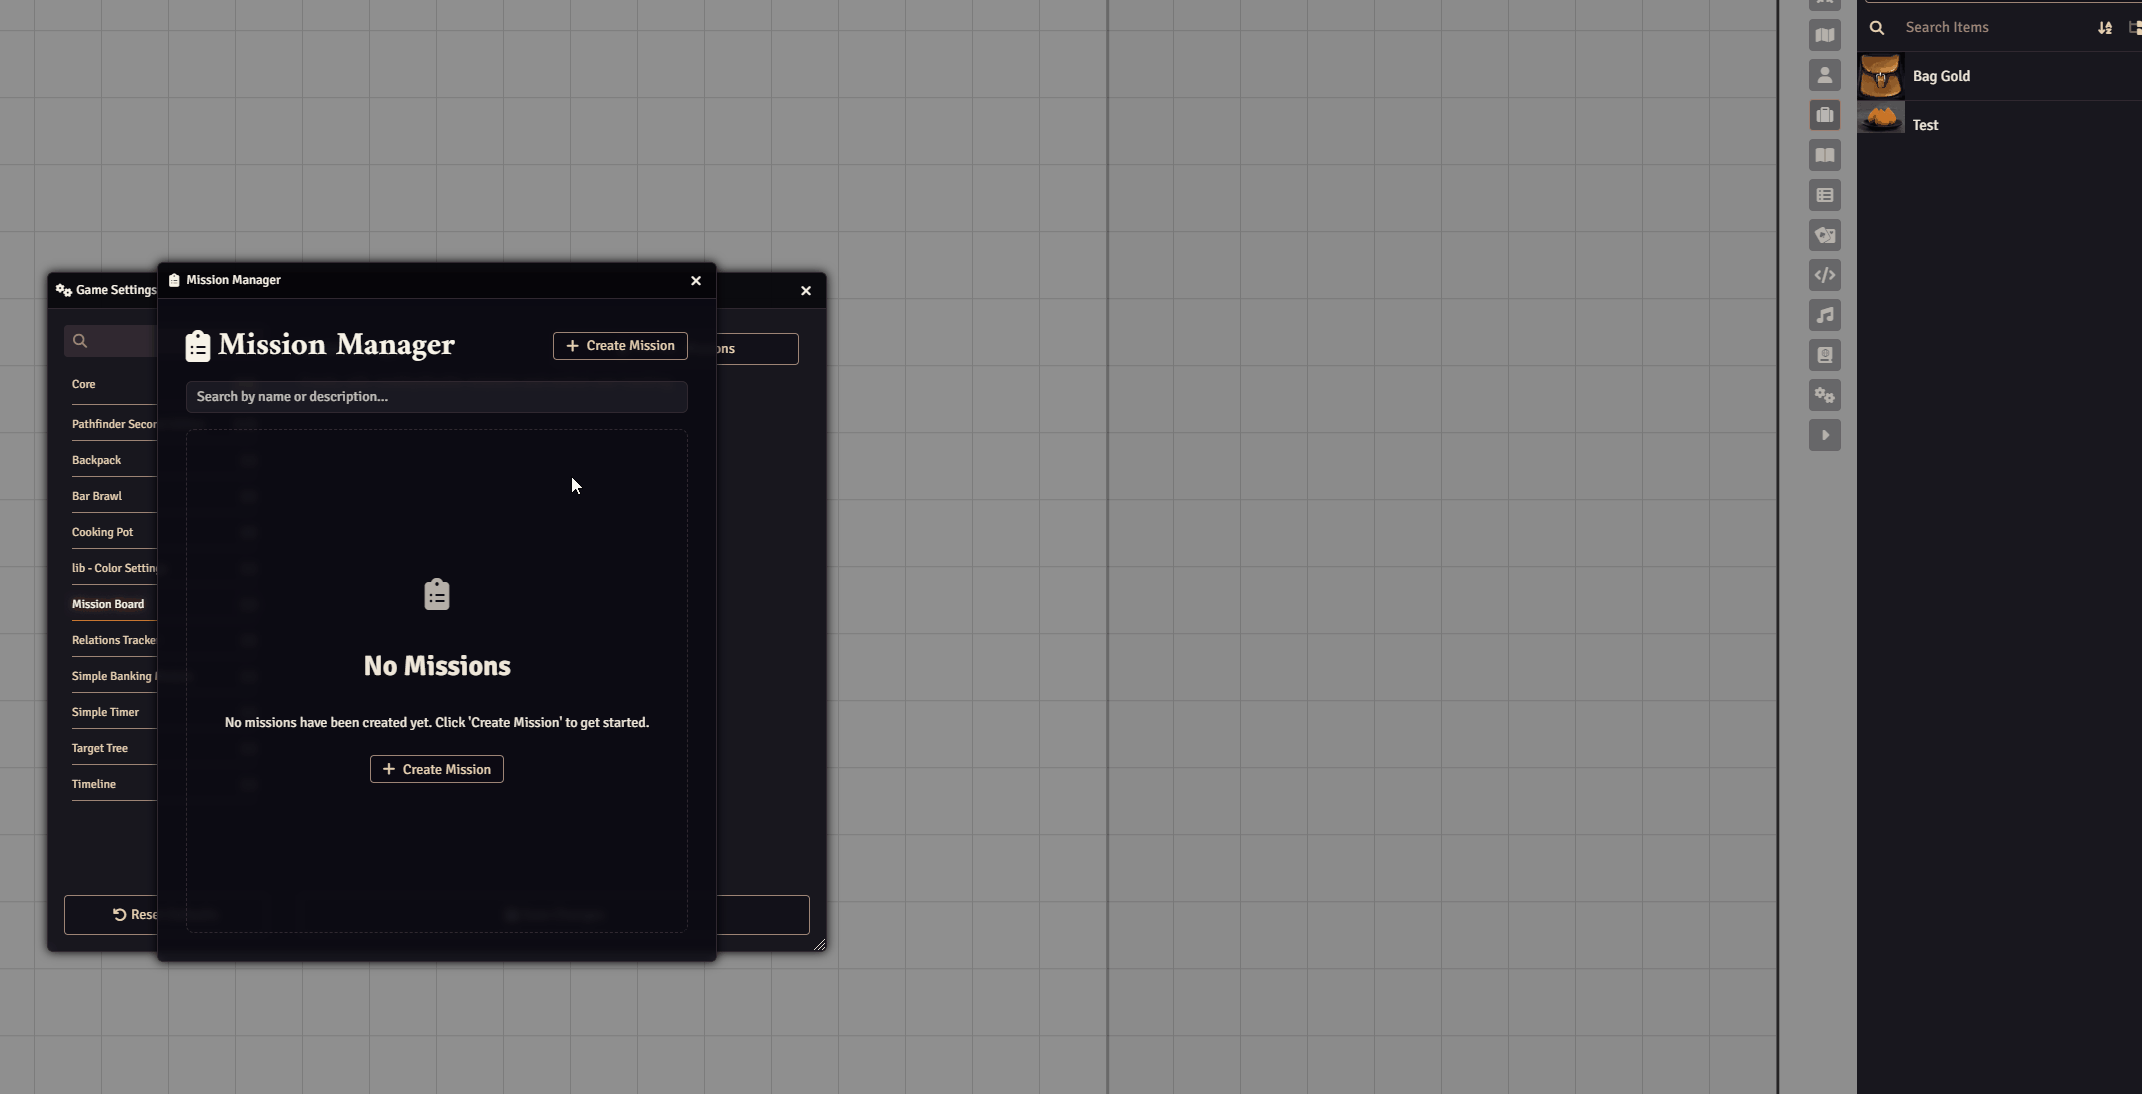Click Create Mission button in the header
2142x1094 pixels.
click(x=620, y=346)
